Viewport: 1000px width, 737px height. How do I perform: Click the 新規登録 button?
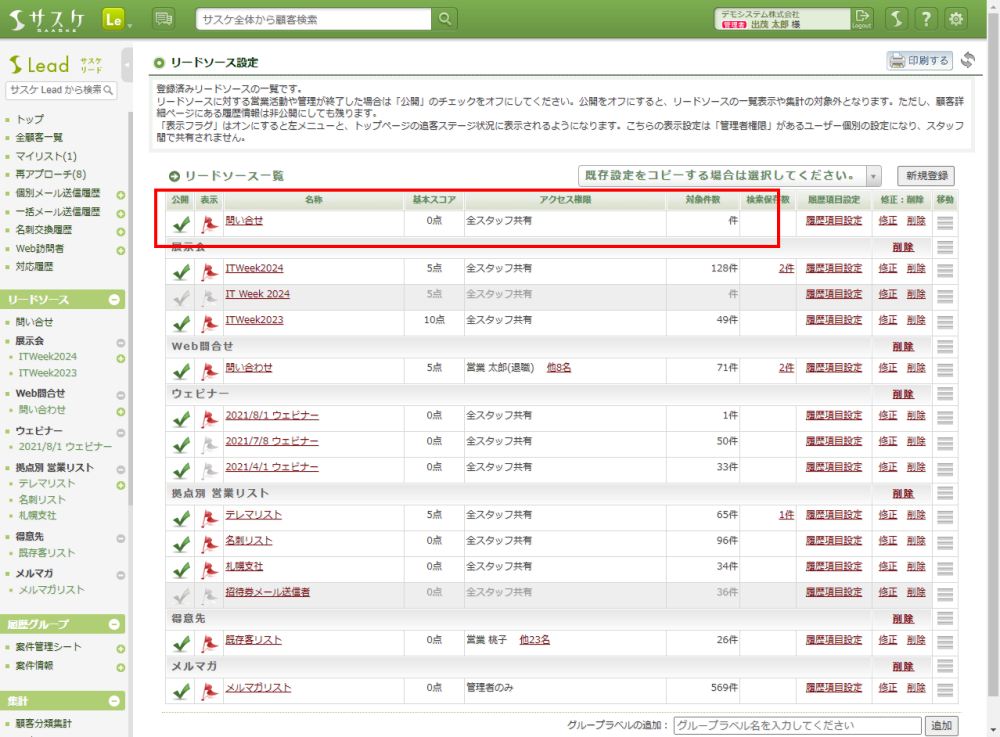pyautogui.click(x=925, y=175)
